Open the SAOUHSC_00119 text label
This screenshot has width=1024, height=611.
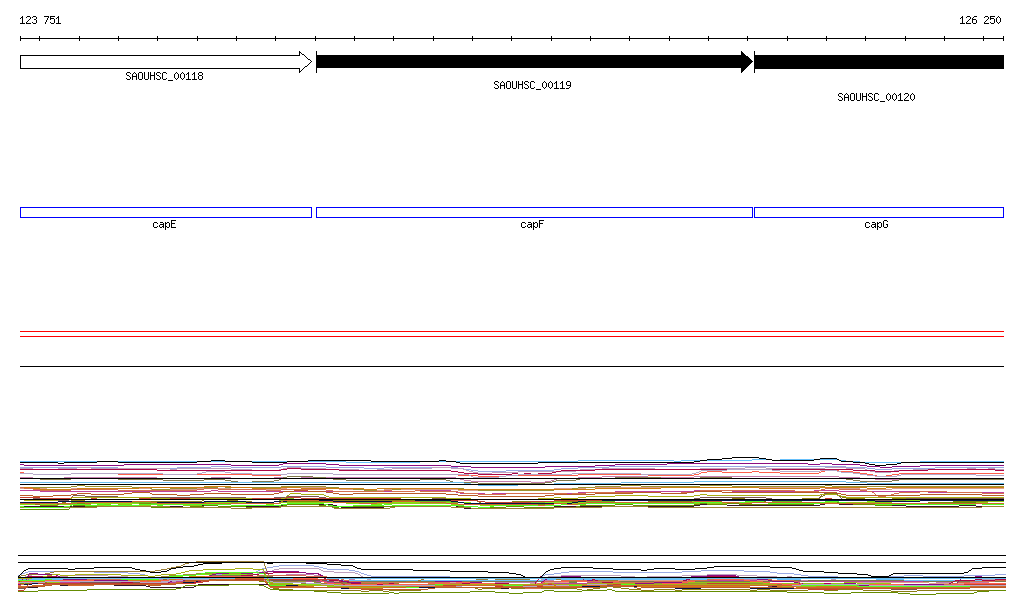pos(532,85)
